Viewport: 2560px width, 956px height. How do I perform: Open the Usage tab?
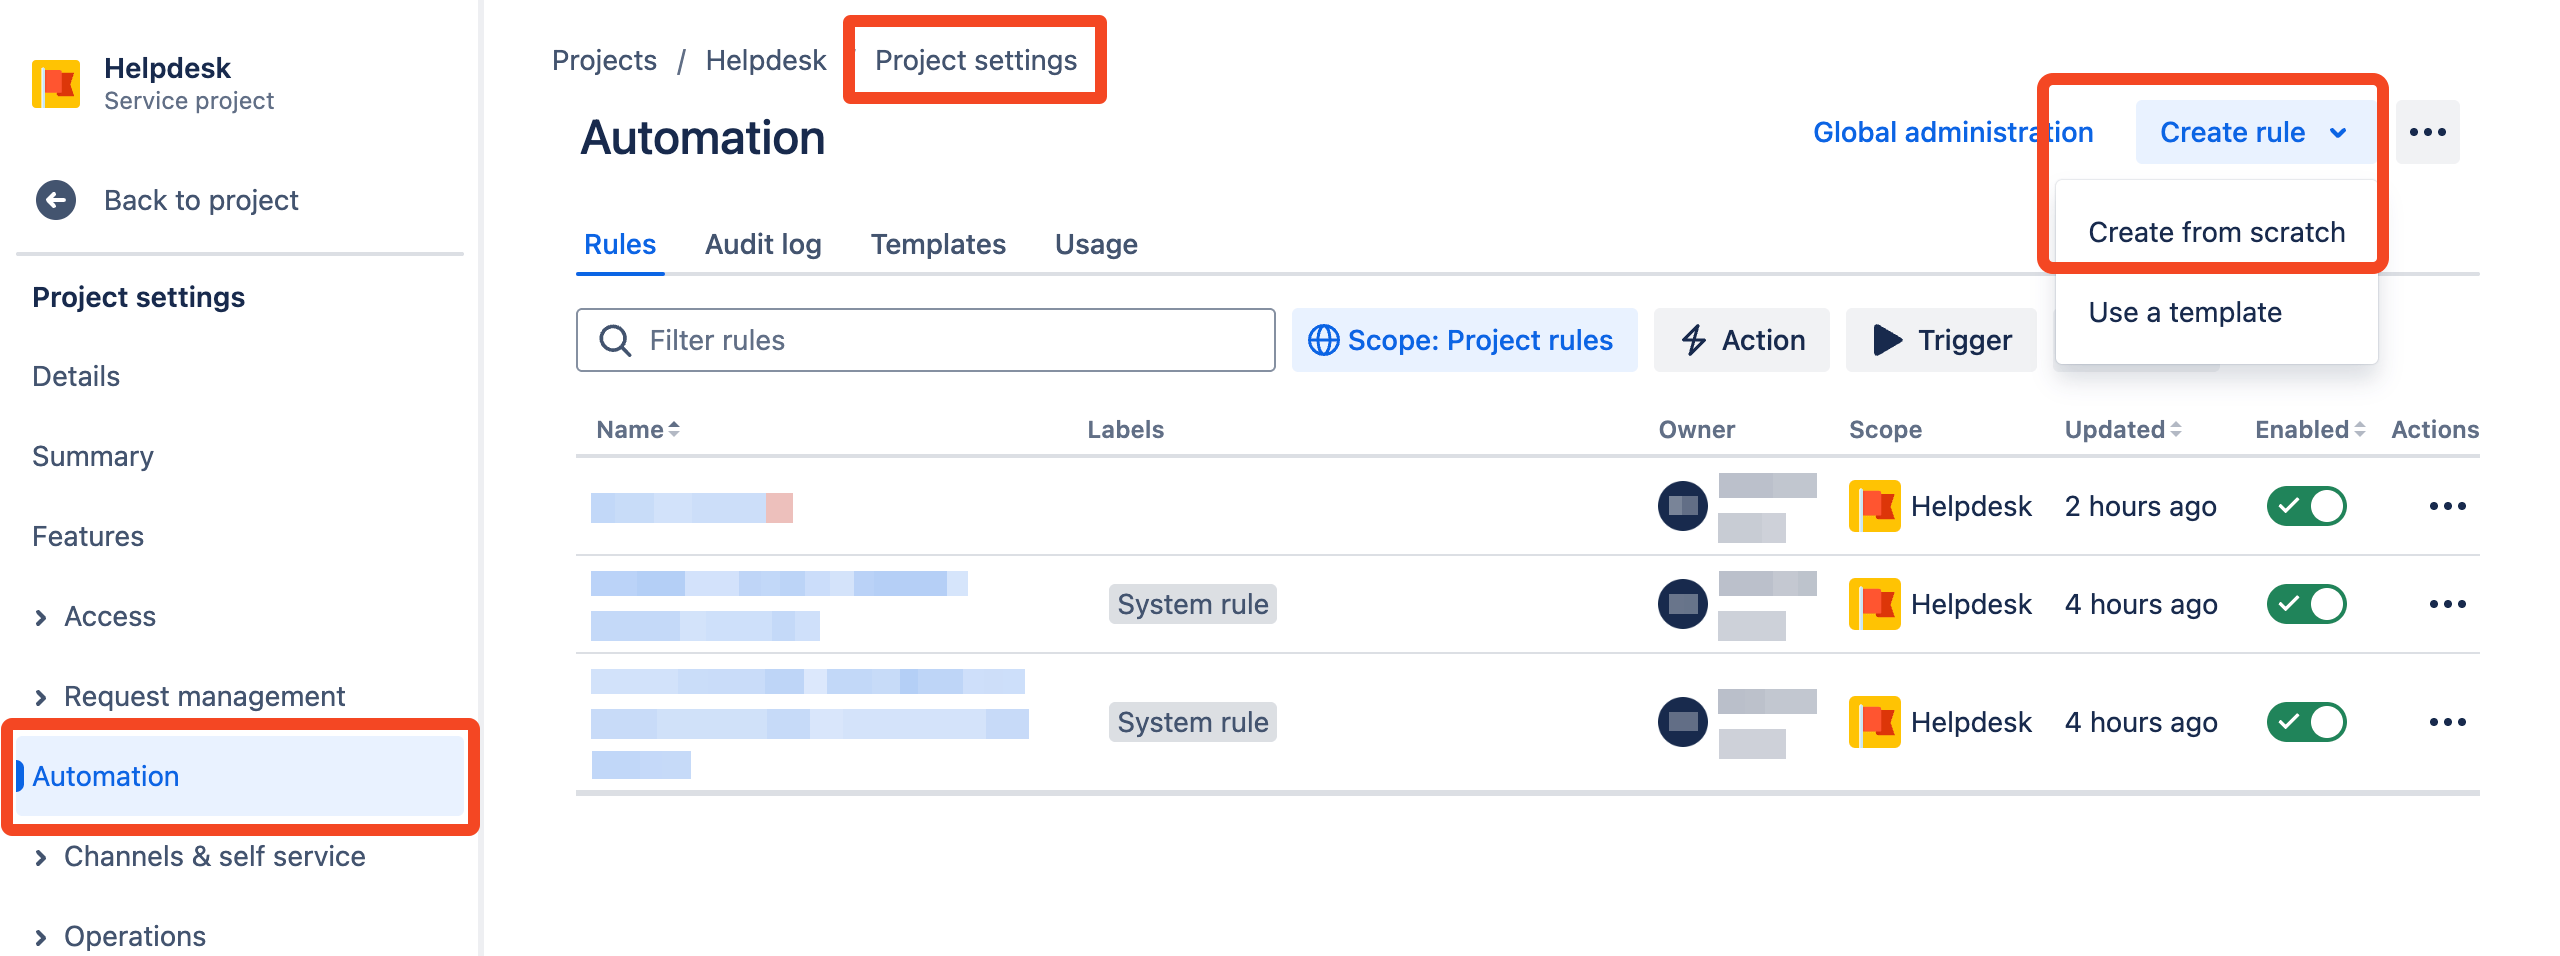click(x=1096, y=244)
